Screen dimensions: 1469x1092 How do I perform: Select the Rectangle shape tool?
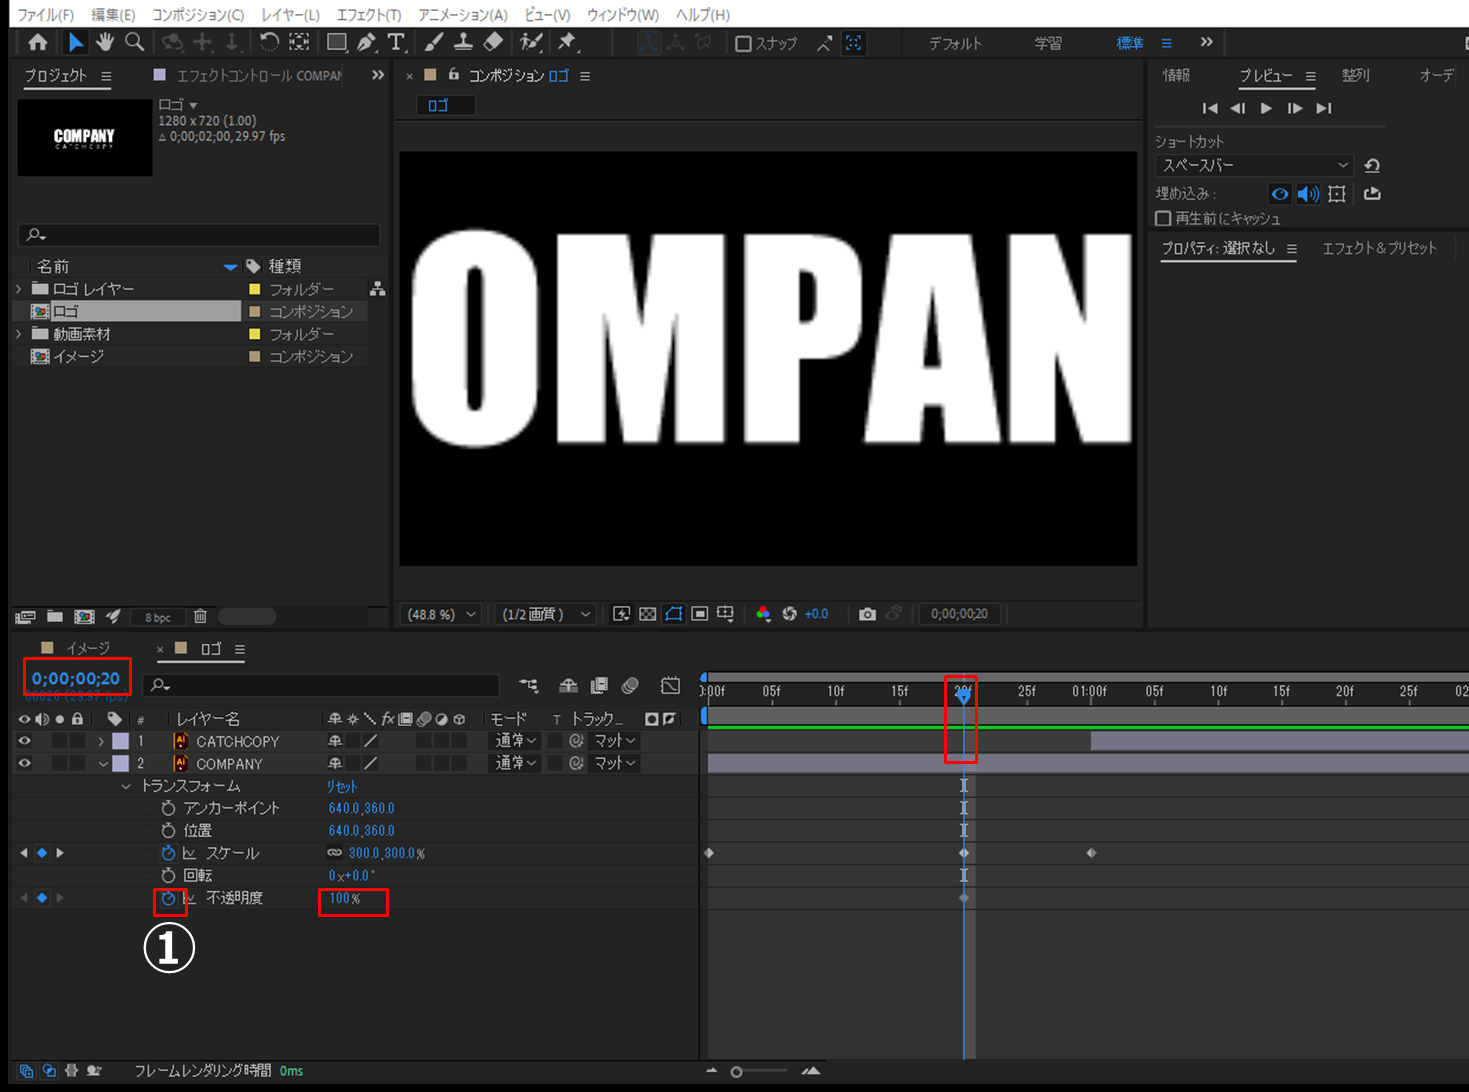(x=337, y=42)
